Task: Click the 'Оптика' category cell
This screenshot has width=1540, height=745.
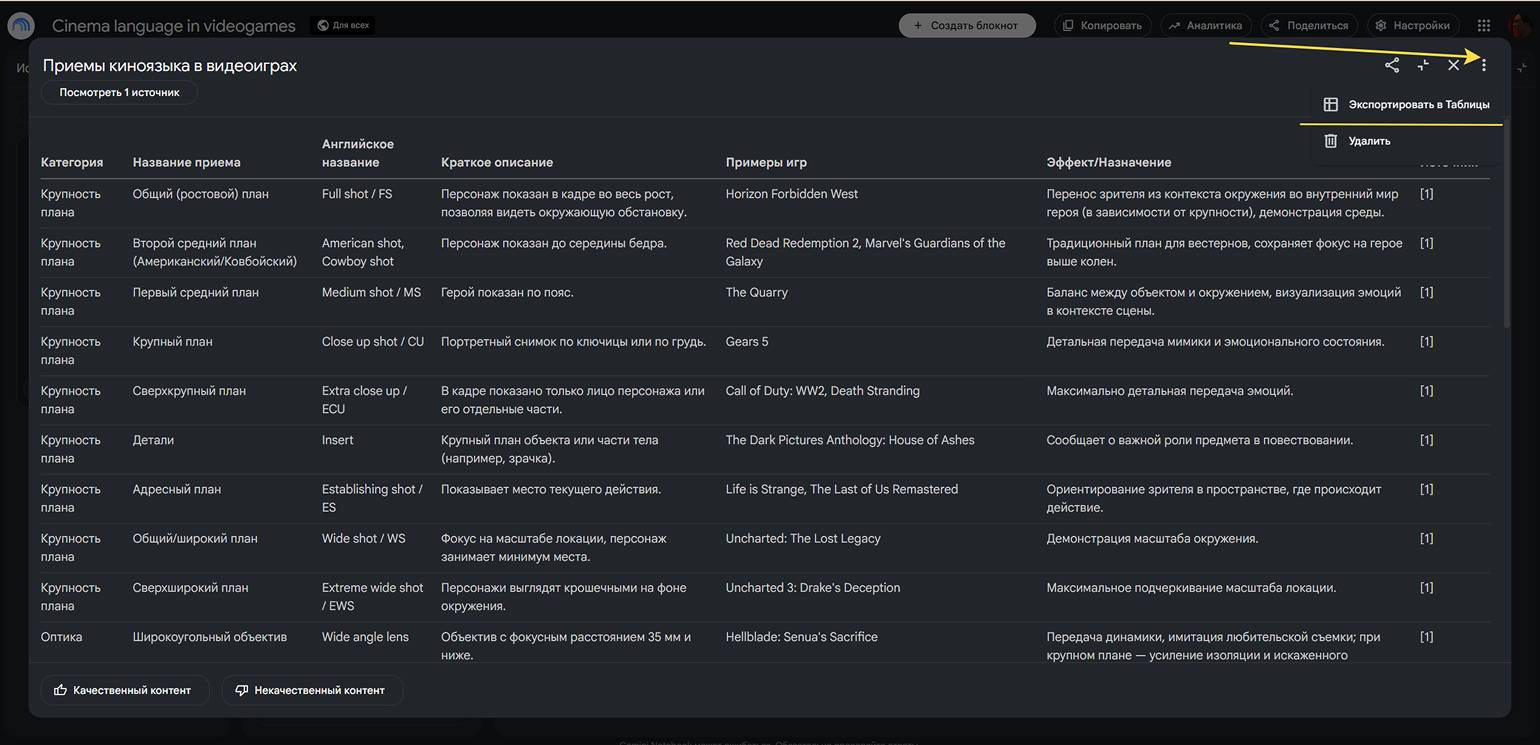Action: click(62, 636)
